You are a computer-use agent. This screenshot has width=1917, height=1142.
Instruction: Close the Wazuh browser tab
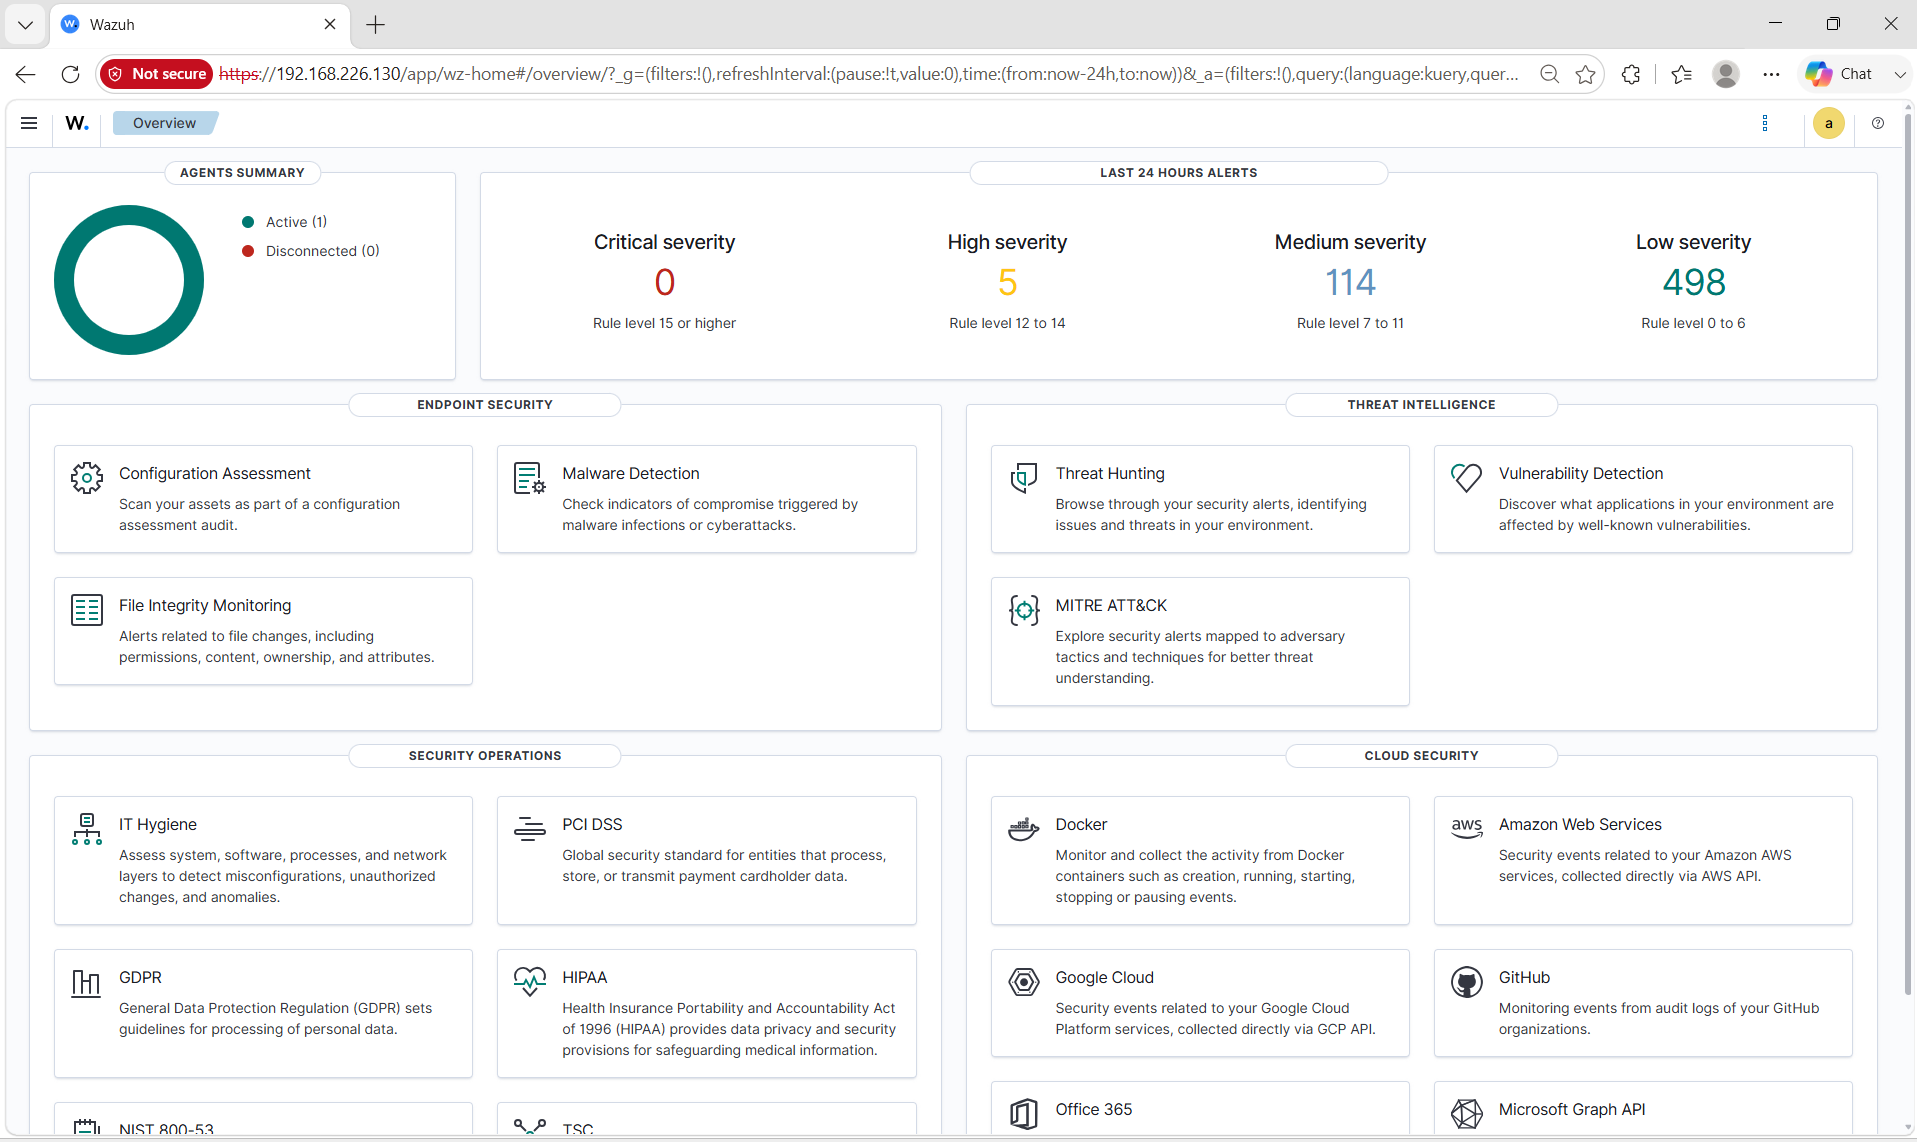pos(330,24)
